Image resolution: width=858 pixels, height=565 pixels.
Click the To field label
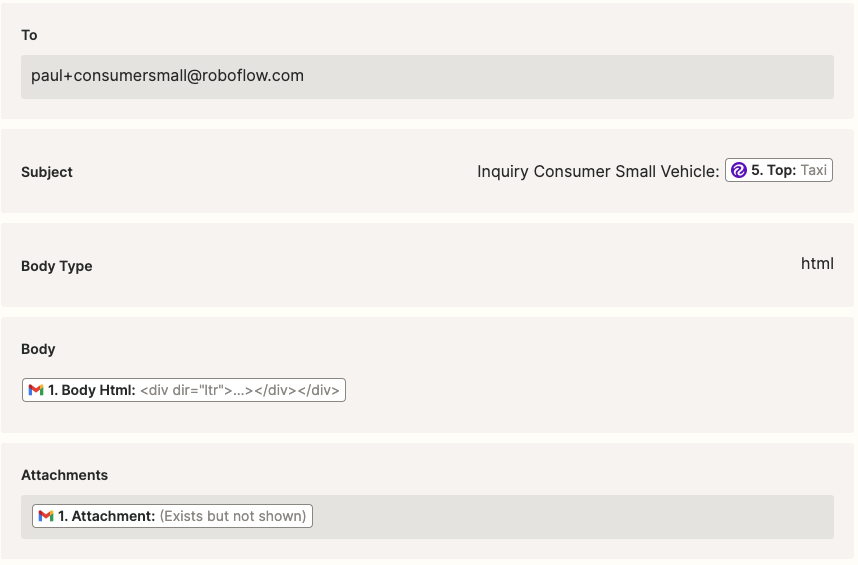(x=30, y=35)
